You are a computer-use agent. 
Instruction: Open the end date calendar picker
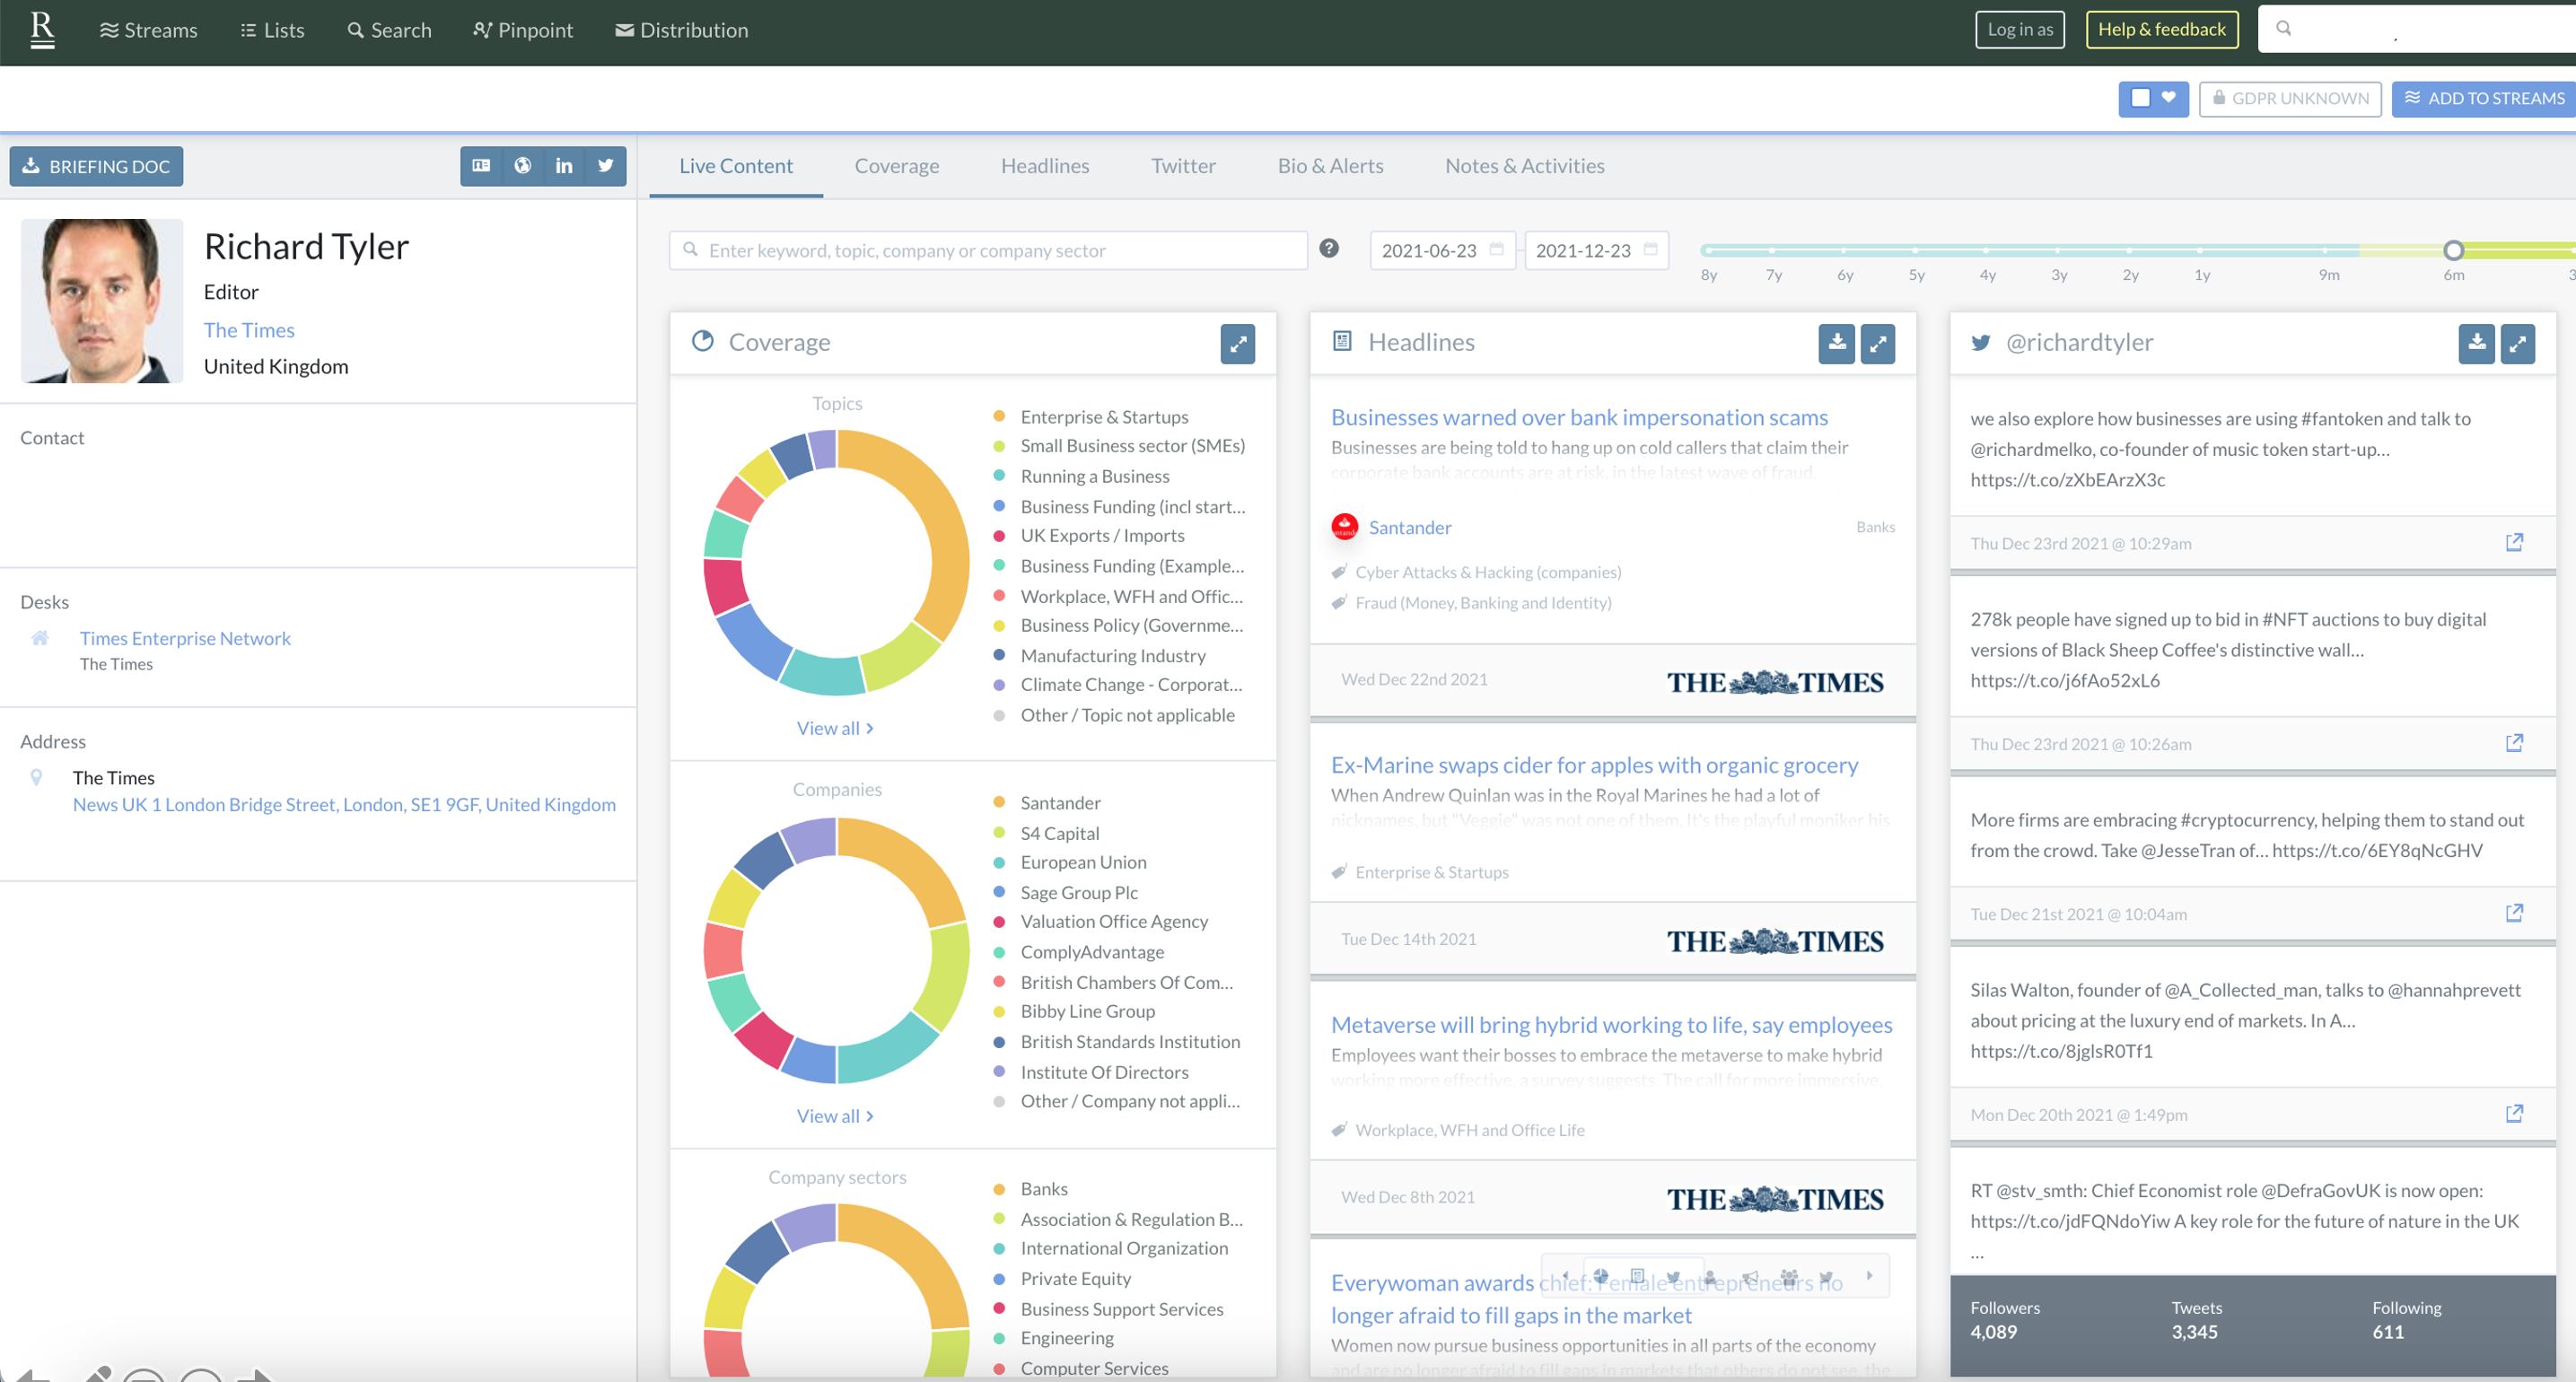[1648, 250]
